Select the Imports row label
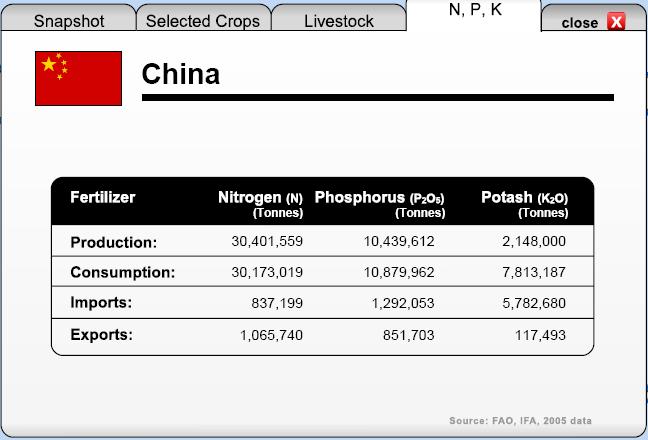 (101, 302)
